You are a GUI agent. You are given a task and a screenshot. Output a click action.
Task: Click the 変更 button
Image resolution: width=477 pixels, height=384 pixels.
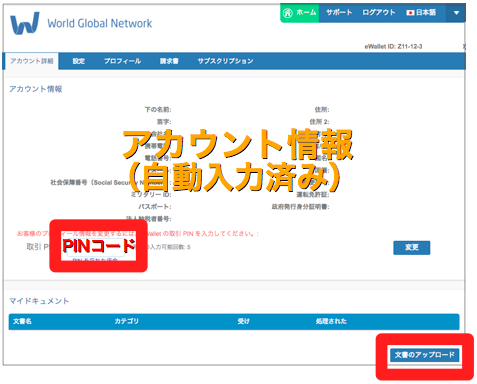[412, 247]
